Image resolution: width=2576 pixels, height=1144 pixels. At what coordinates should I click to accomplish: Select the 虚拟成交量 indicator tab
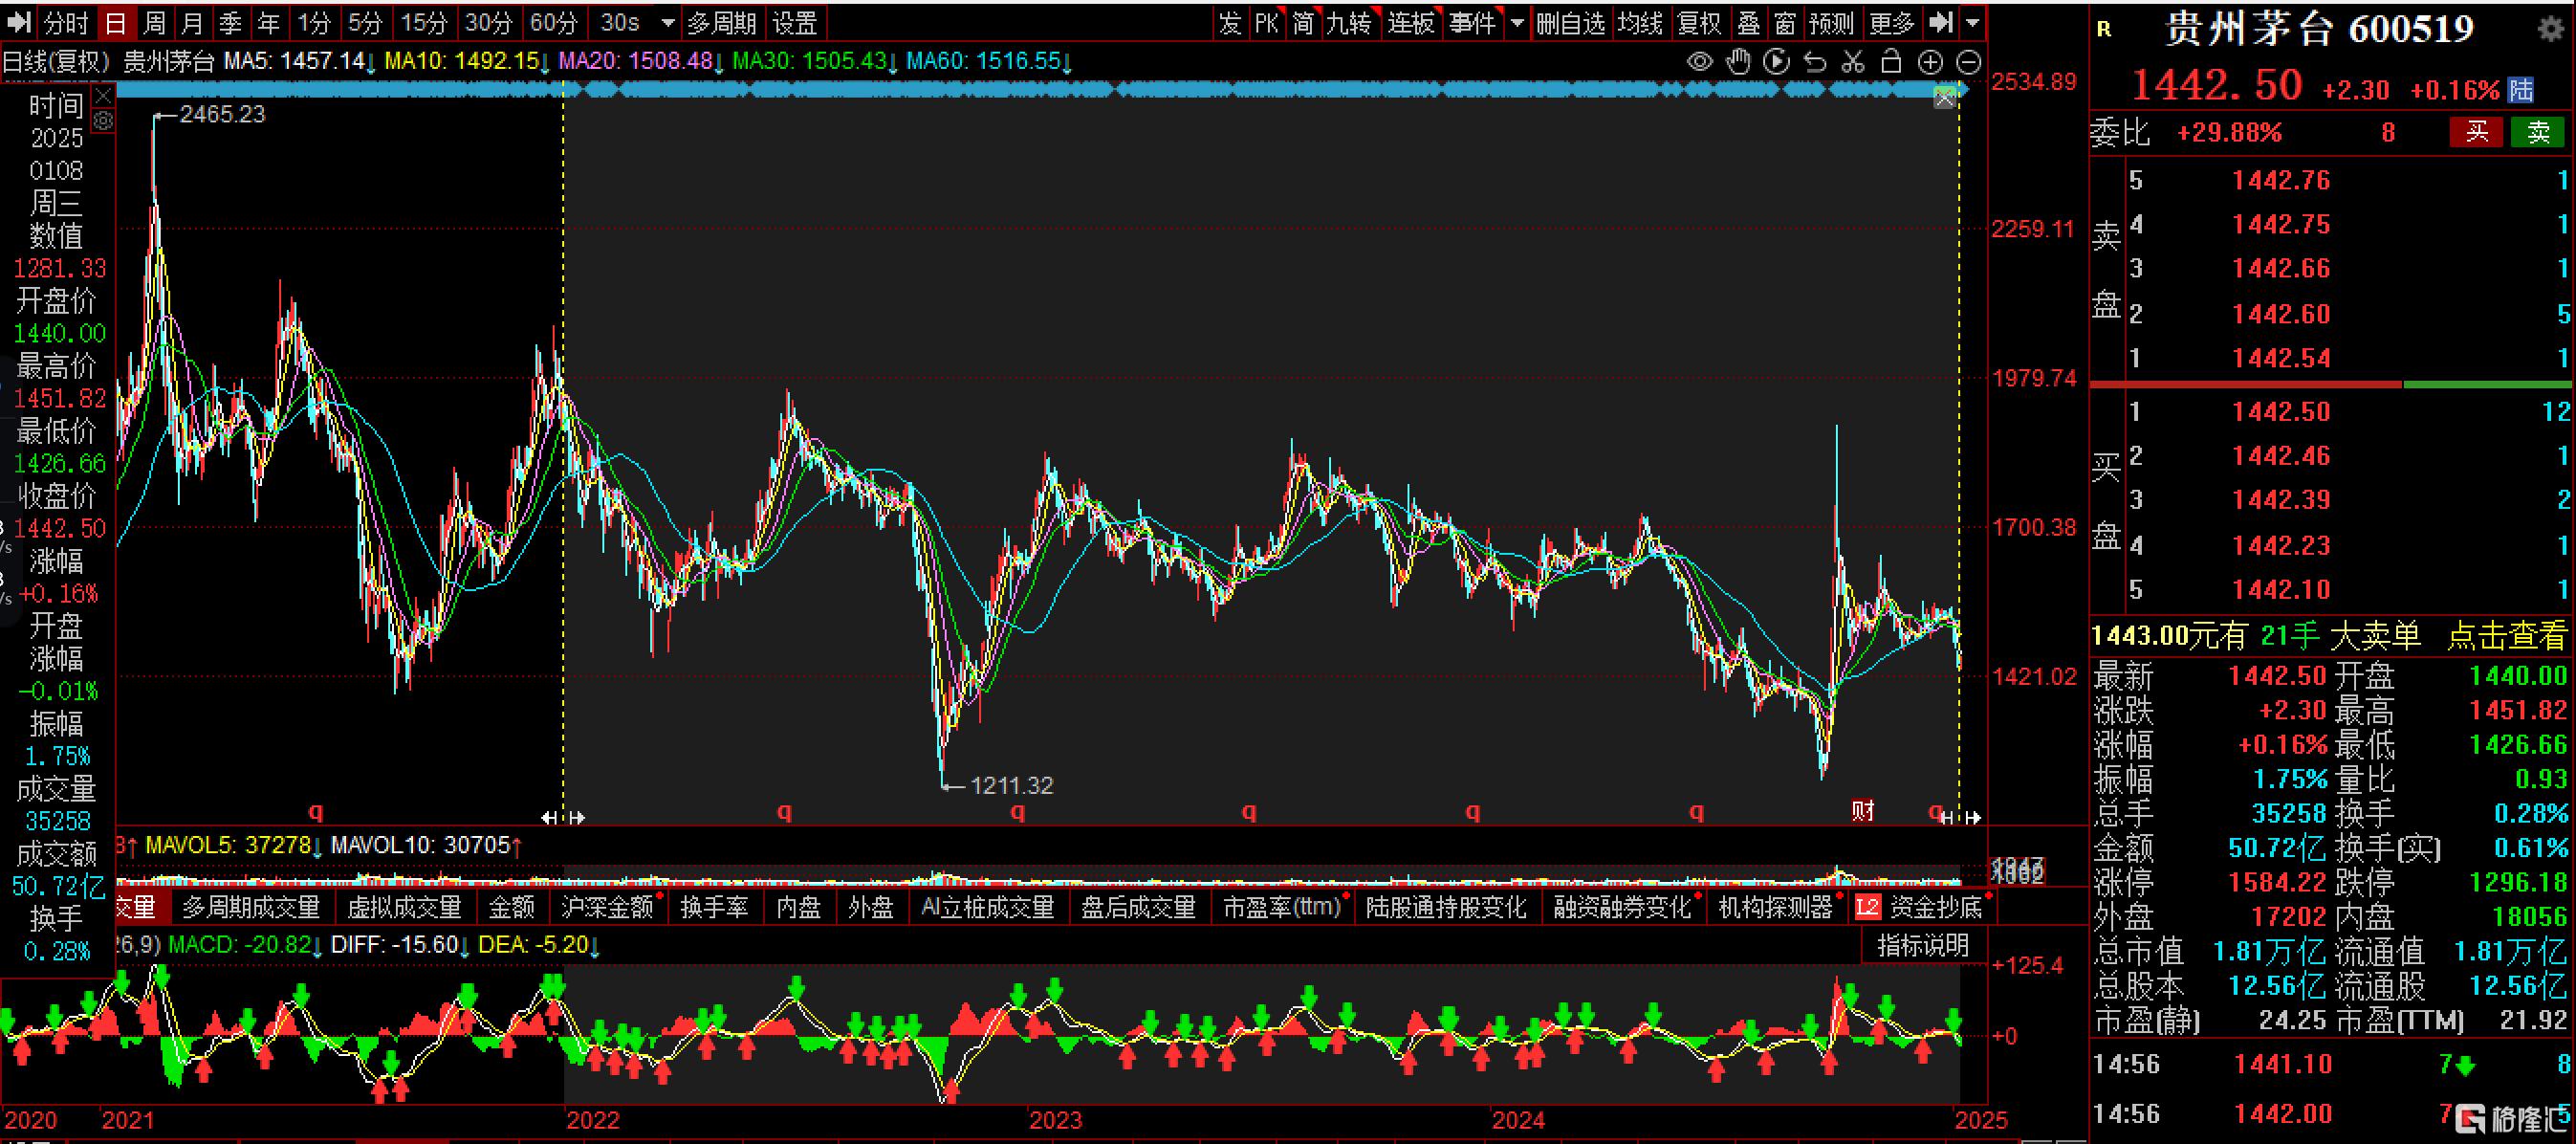click(x=404, y=907)
